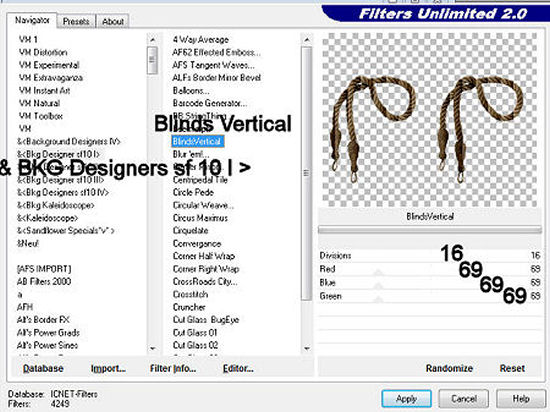Choose AF62 Effected Emboss... filter
Screen dimensions: 550x412
coord(216,52)
